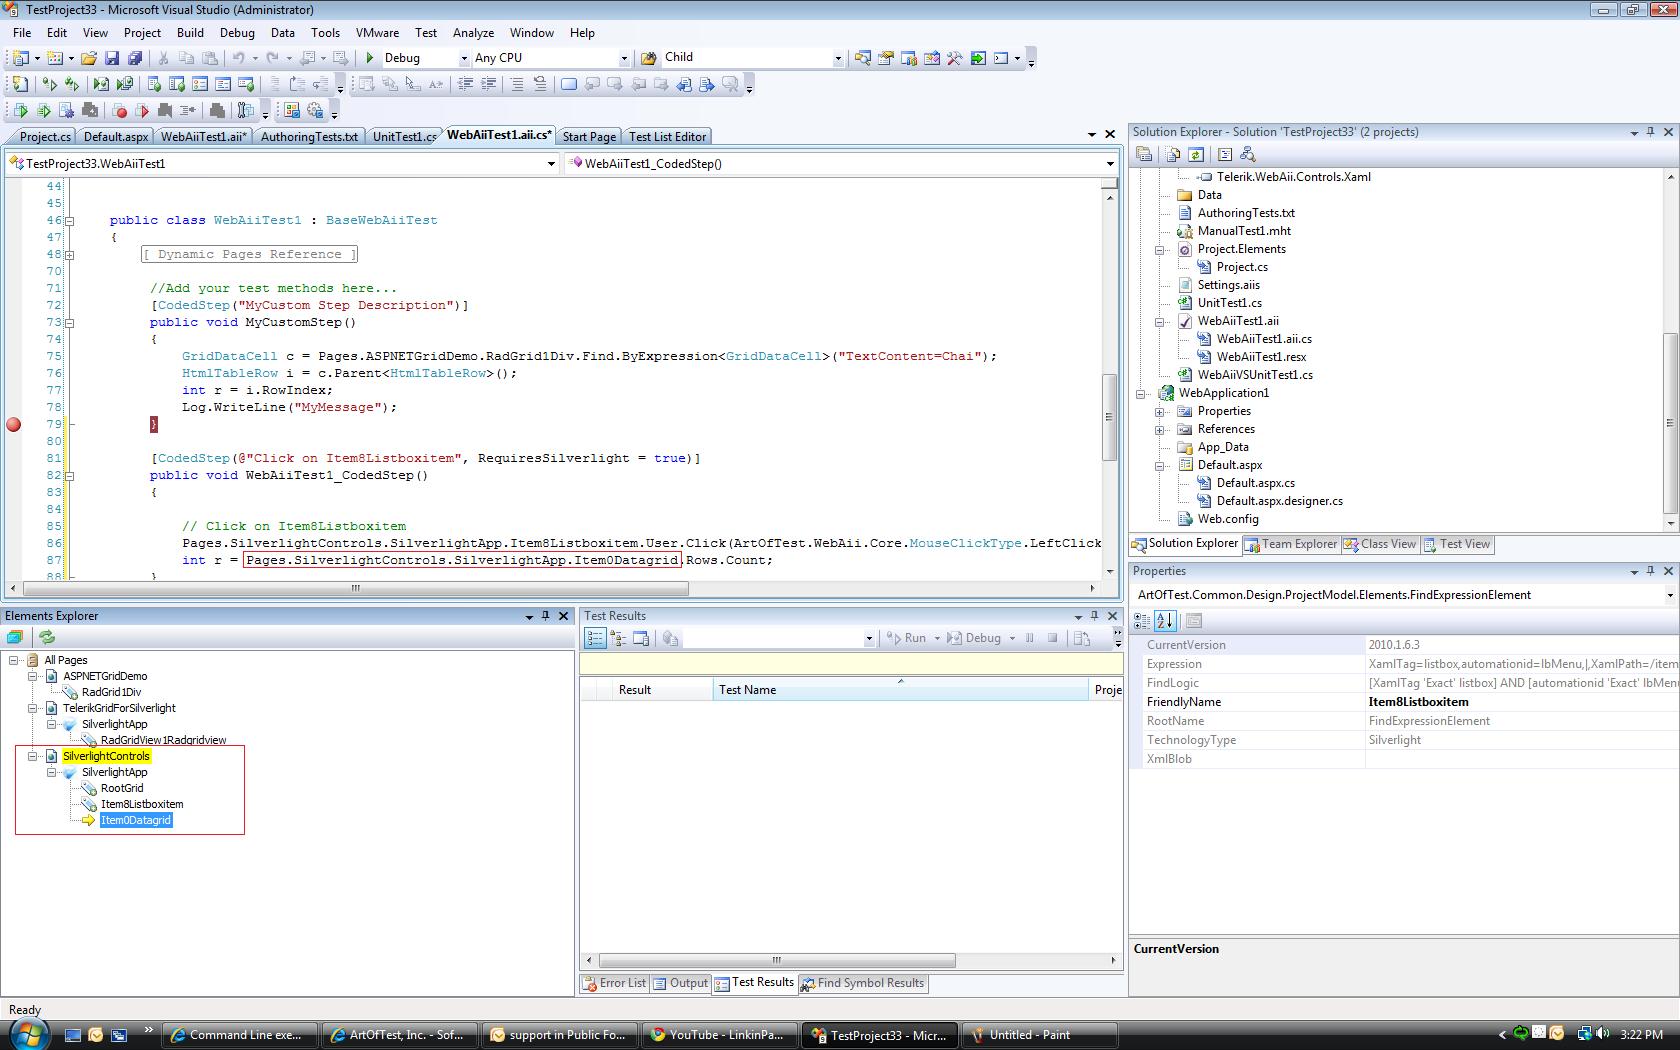This screenshot has width=1680, height=1050.
Task: Click the green Start Debugging play icon
Action: [x=370, y=58]
